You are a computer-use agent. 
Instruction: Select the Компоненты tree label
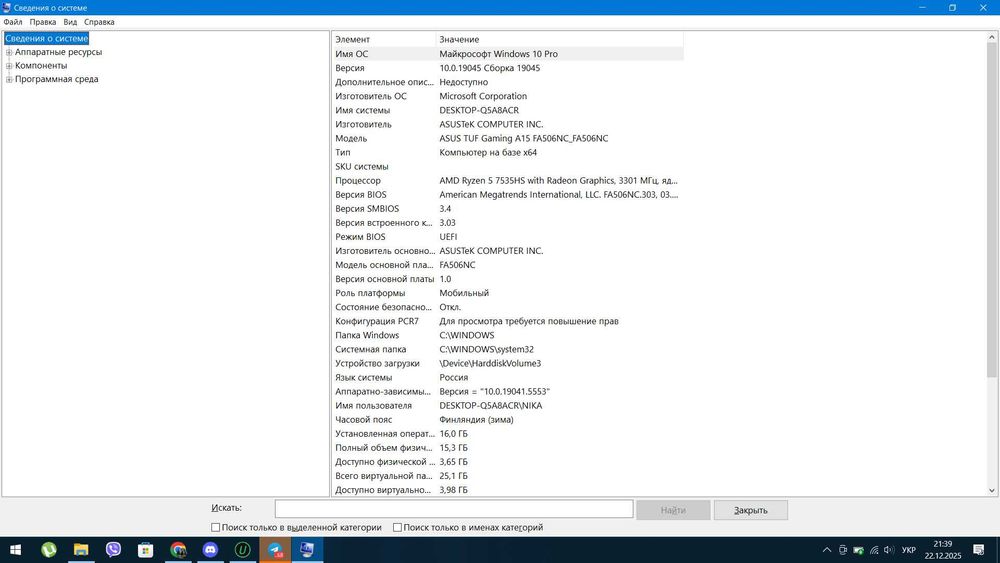pyautogui.click(x=41, y=66)
